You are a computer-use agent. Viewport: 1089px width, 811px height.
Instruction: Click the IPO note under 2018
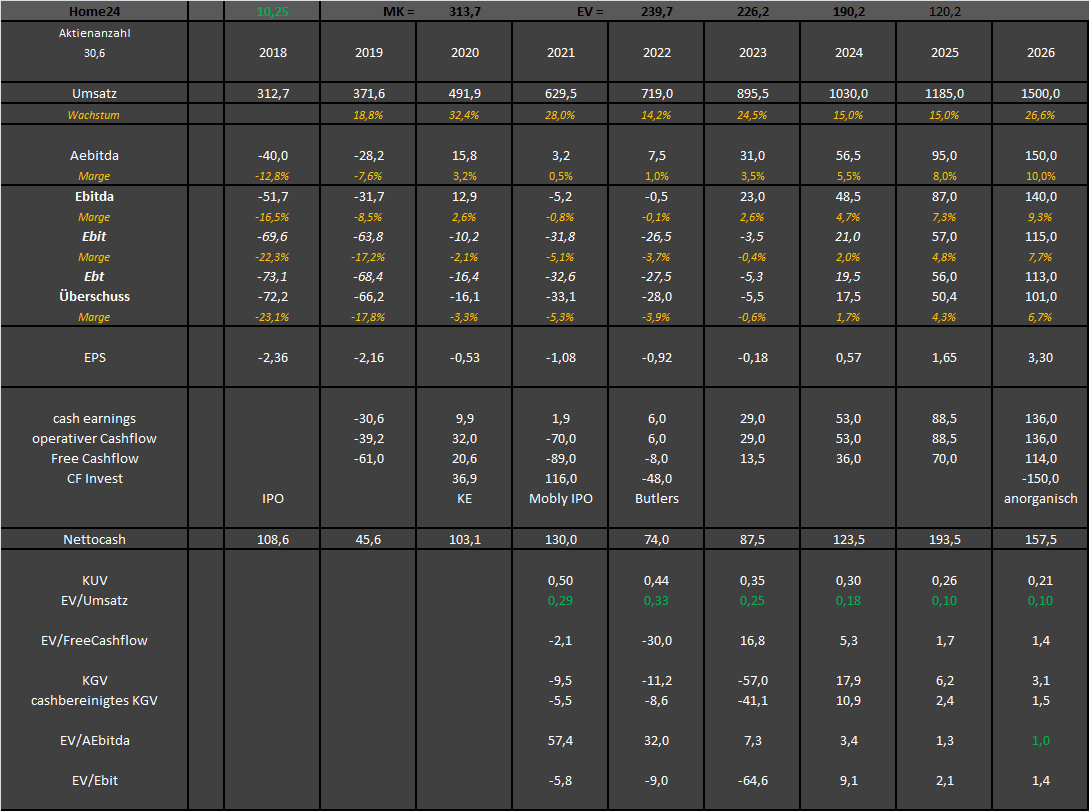point(272,499)
